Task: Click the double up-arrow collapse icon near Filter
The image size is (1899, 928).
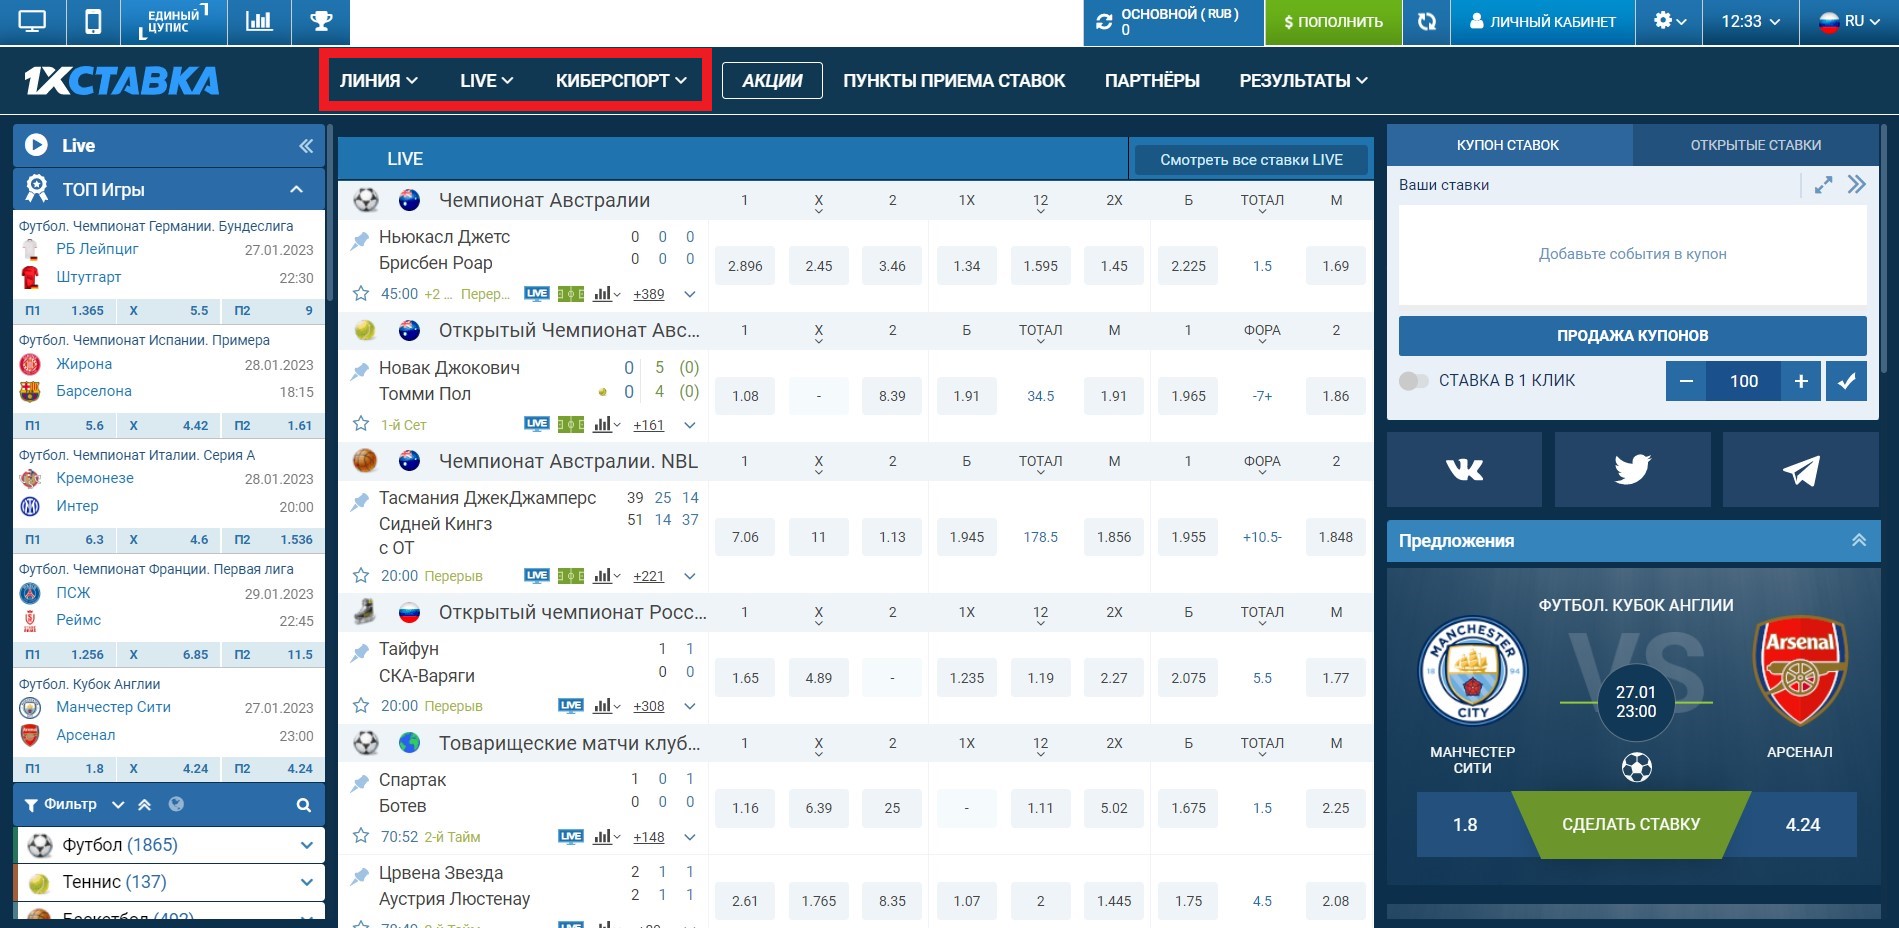Action: point(145,804)
